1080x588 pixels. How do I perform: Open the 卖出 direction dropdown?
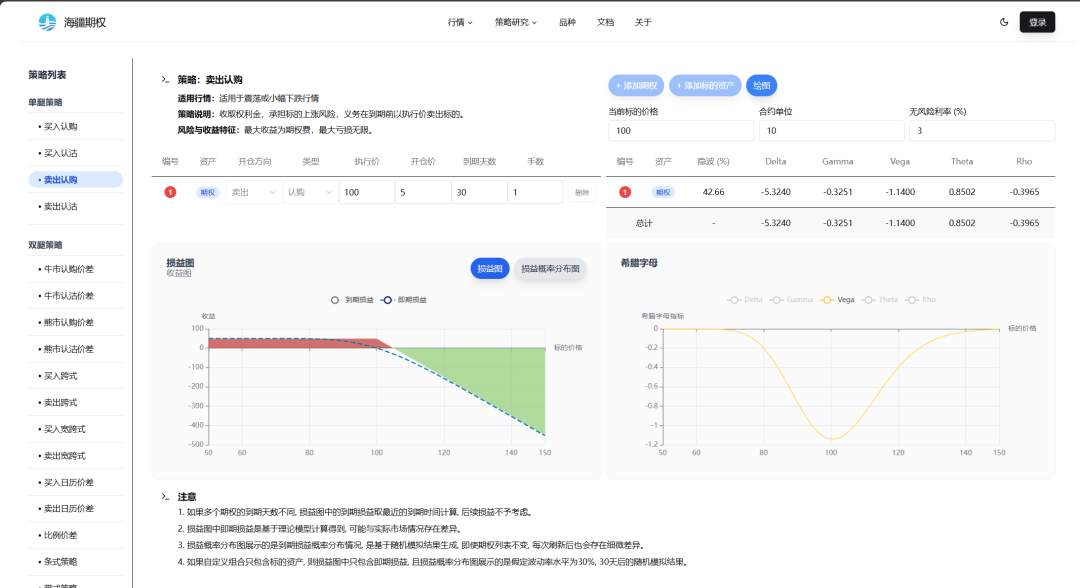point(254,192)
